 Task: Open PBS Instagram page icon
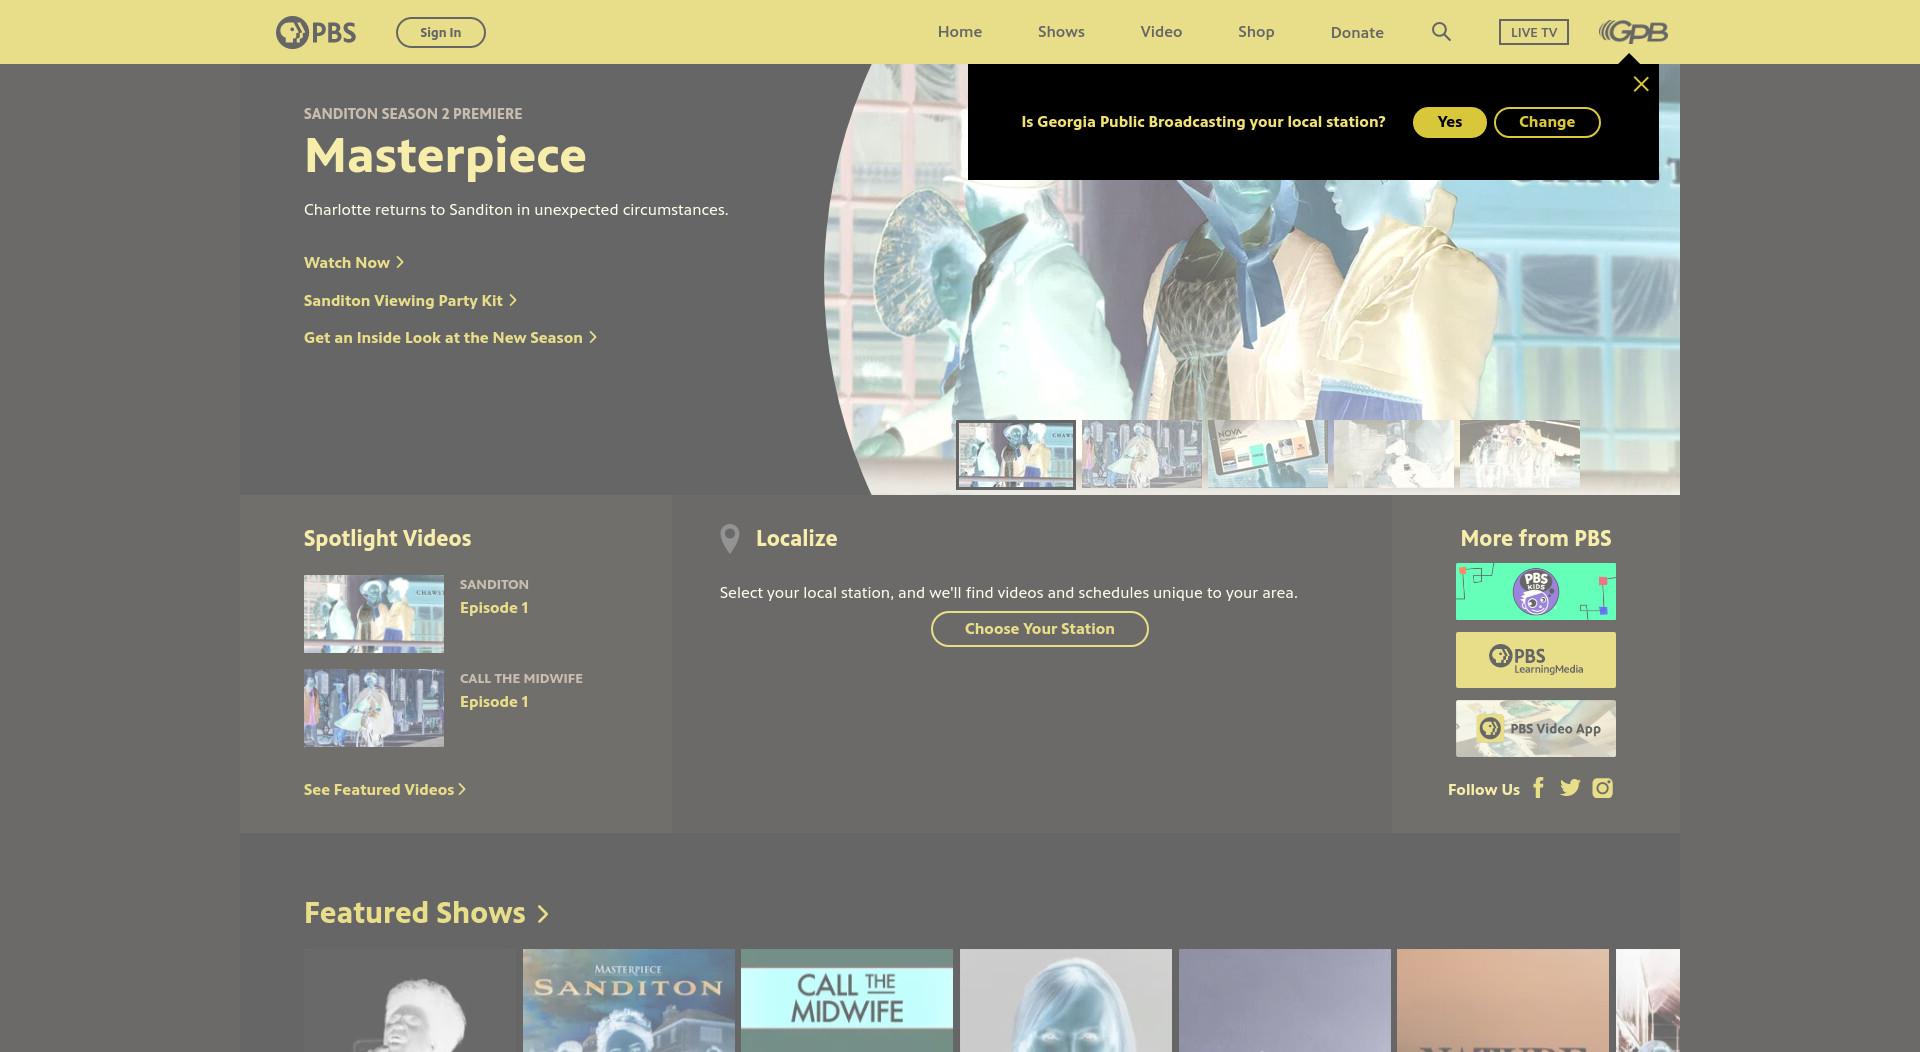(x=1602, y=788)
